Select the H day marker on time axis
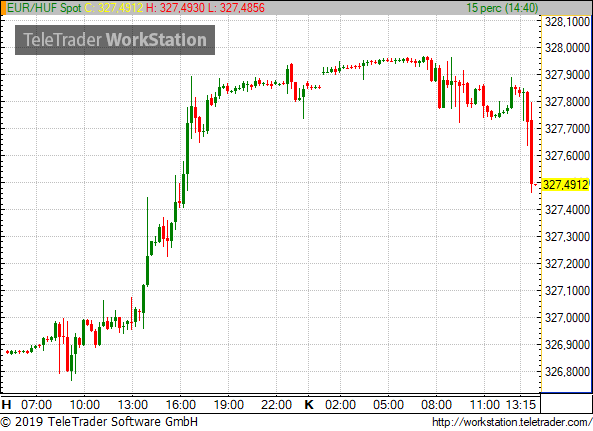This screenshot has width=593, height=431. coord(6,405)
